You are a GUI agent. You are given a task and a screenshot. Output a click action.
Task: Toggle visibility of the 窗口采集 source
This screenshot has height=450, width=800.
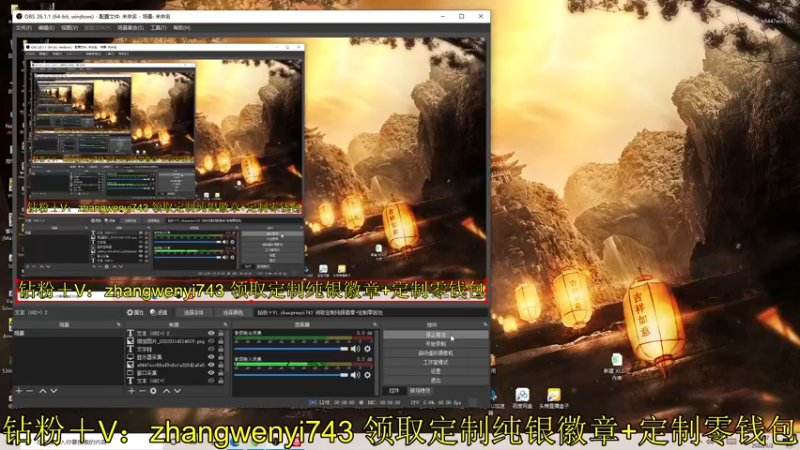coord(211,372)
